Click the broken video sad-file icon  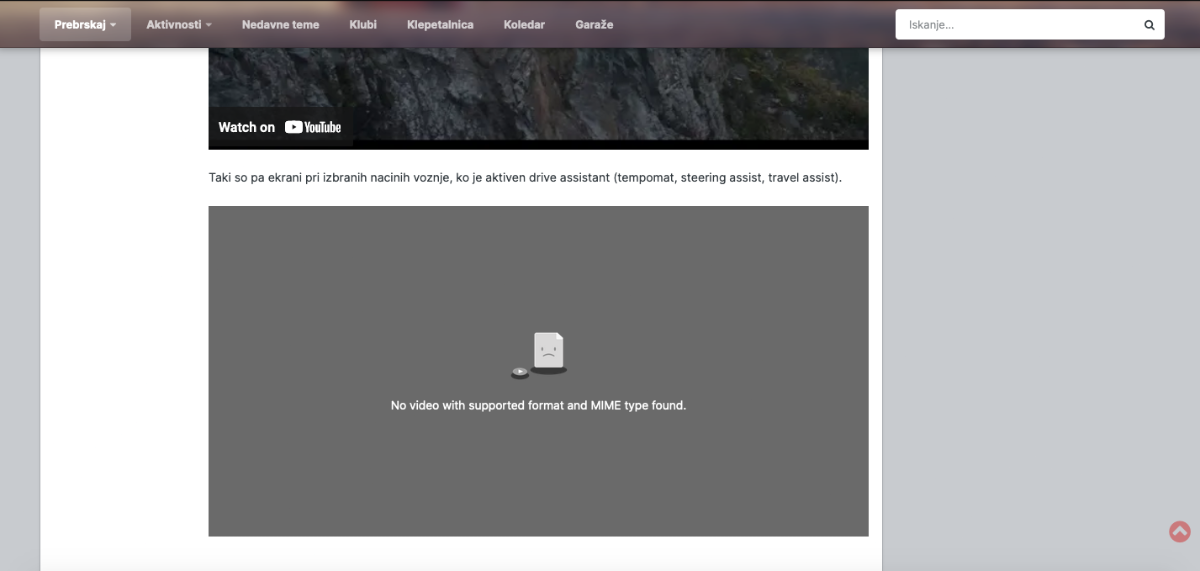point(539,355)
